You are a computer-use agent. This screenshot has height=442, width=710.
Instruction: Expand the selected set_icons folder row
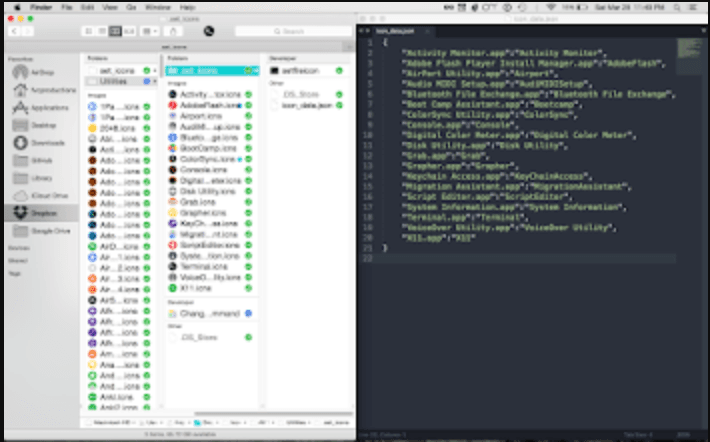click(203, 71)
